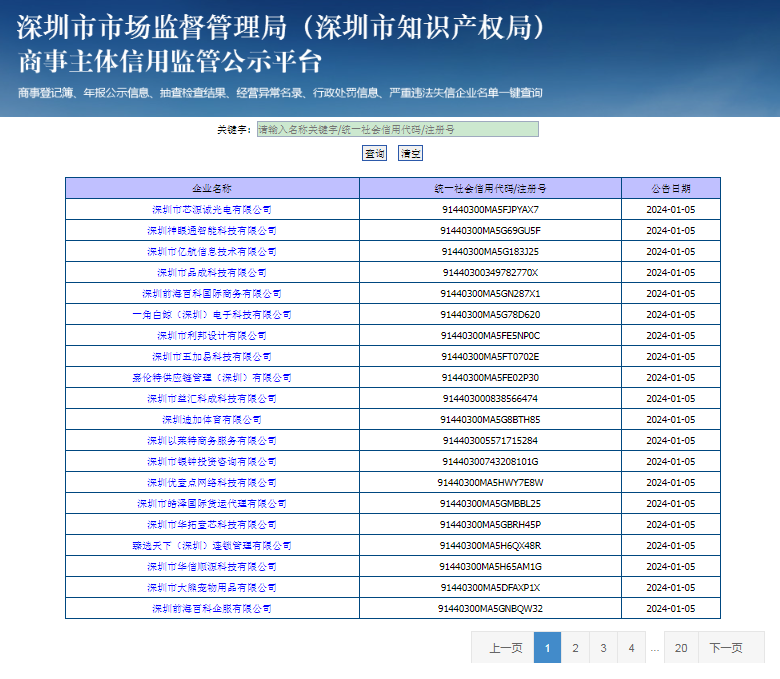Open 深圳神眼通智能科技有限公司 link
This screenshot has height=679, width=780.
click(212, 230)
